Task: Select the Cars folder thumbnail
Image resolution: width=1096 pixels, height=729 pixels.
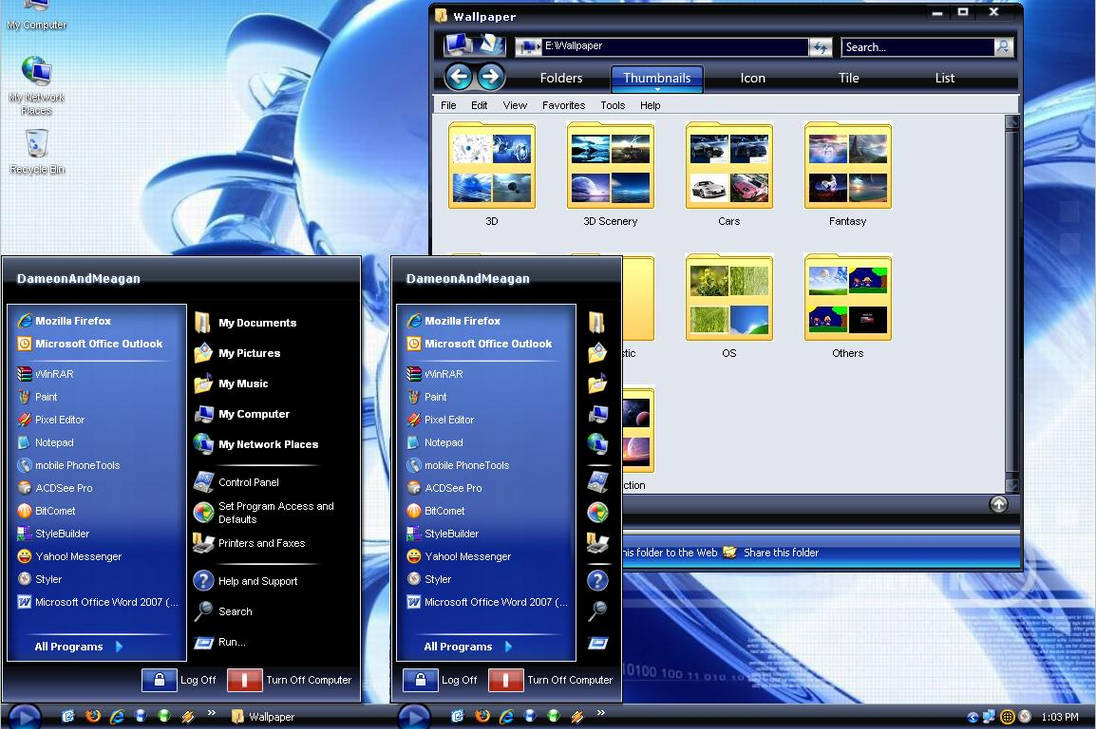Action: (x=729, y=167)
